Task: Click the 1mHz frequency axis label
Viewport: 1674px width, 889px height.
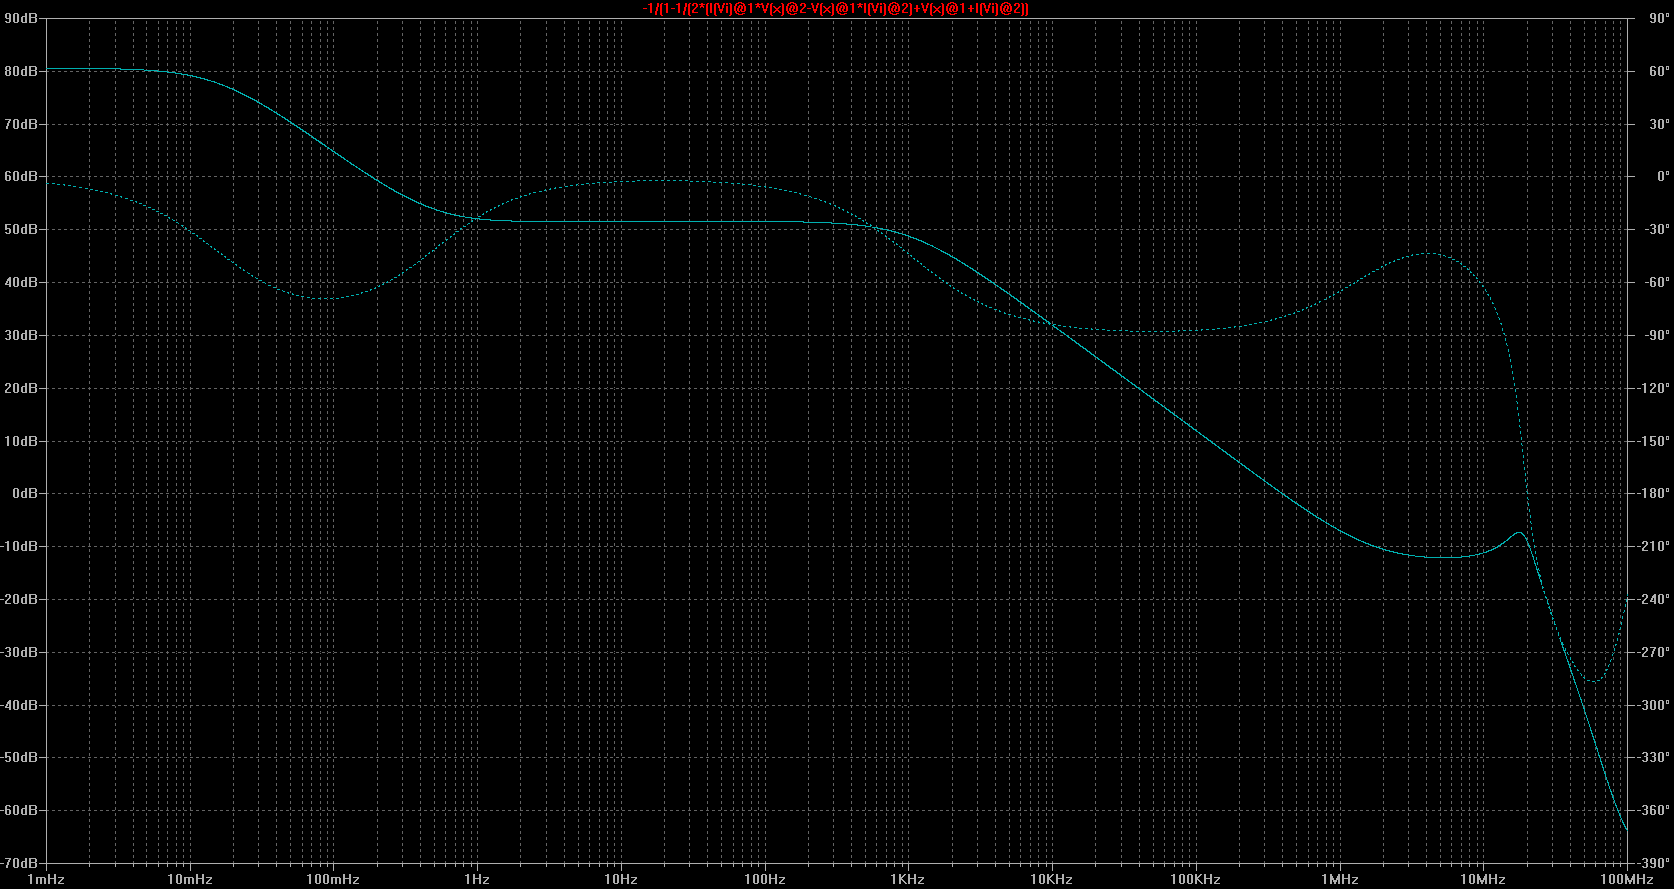Action: tap(46, 879)
